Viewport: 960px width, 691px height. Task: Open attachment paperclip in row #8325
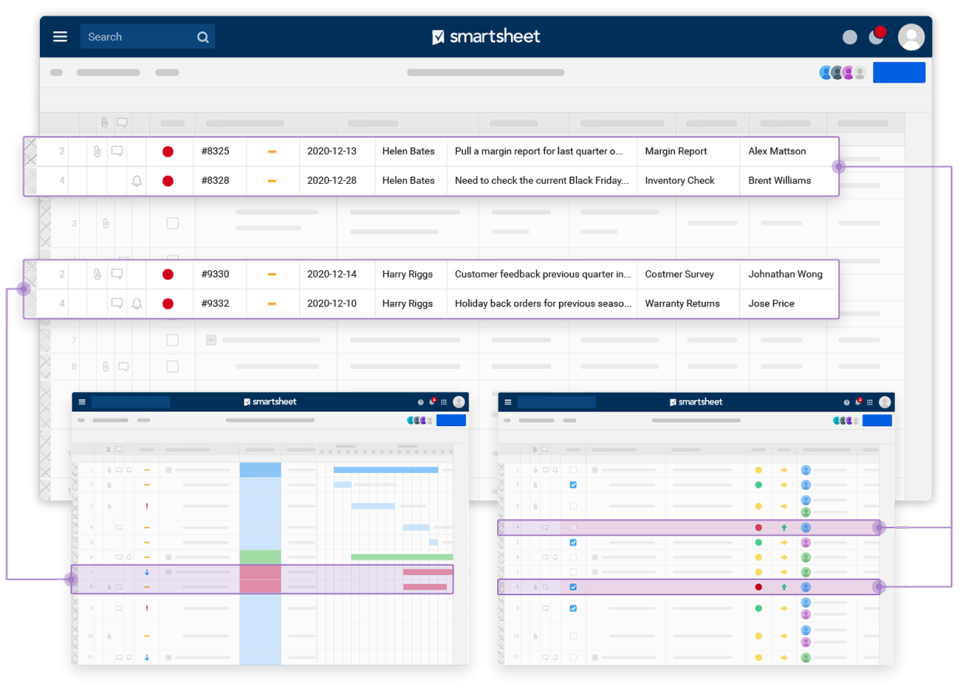point(97,151)
